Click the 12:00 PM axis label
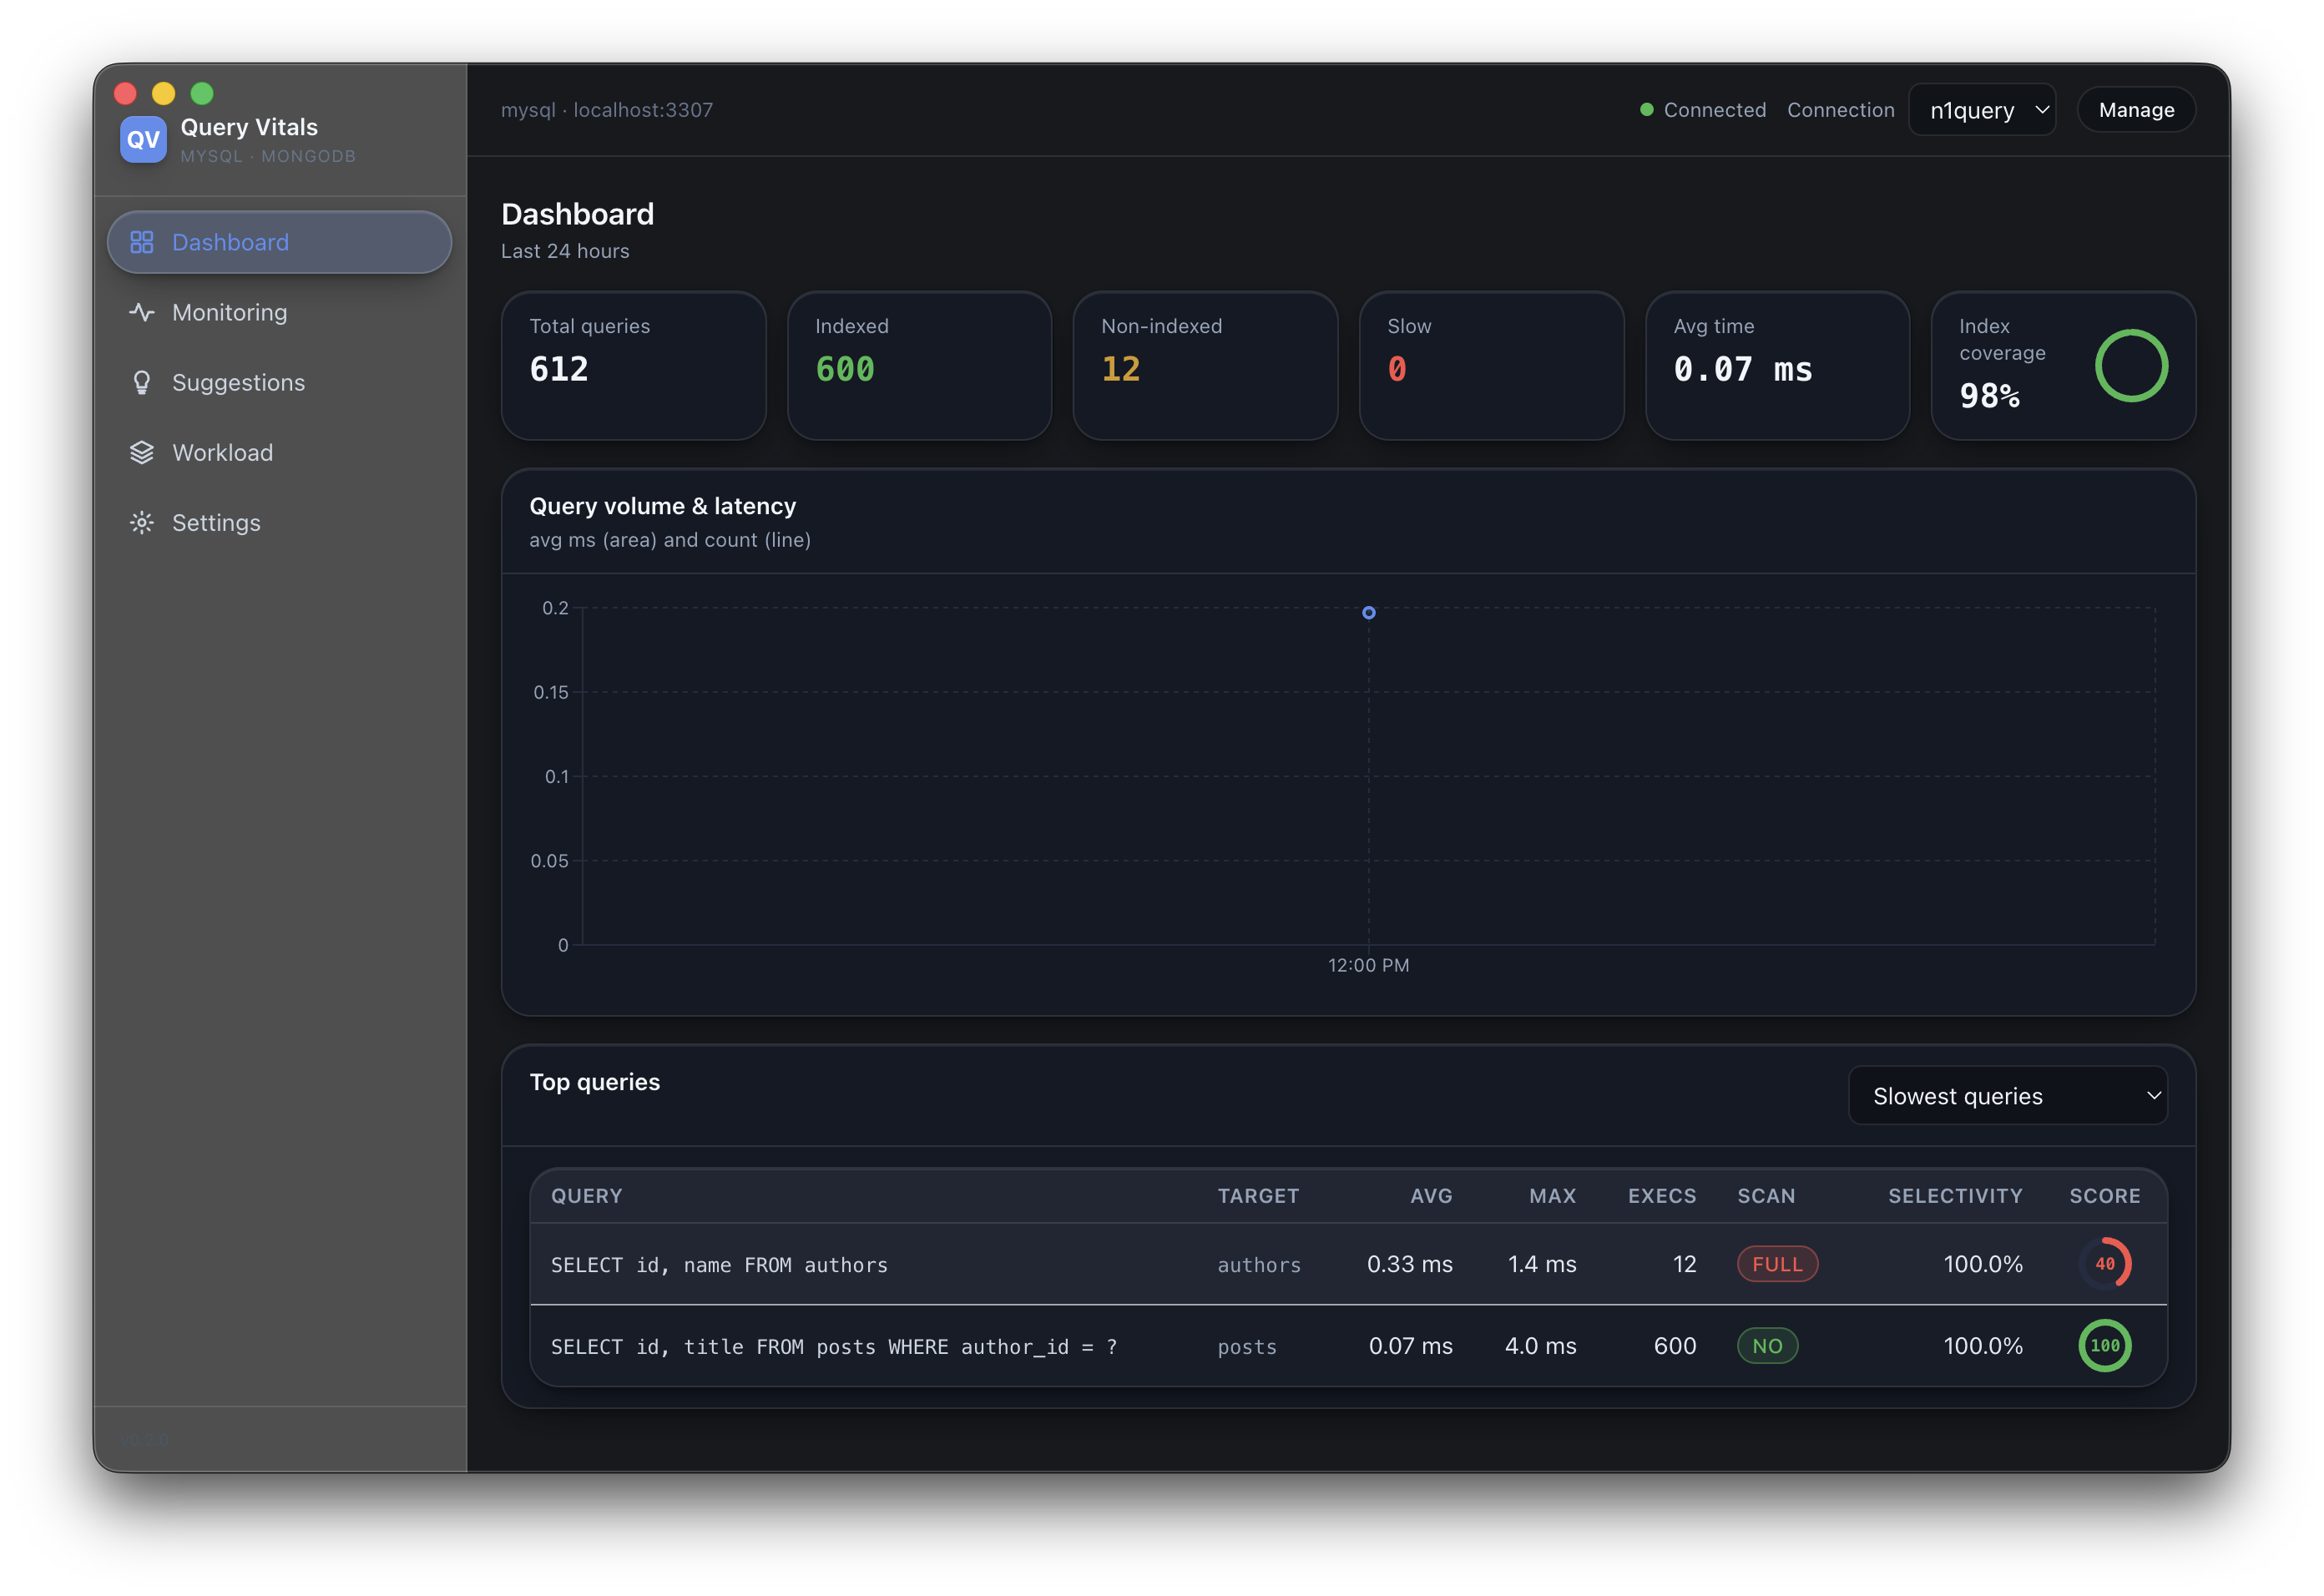 pyautogui.click(x=1368, y=965)
